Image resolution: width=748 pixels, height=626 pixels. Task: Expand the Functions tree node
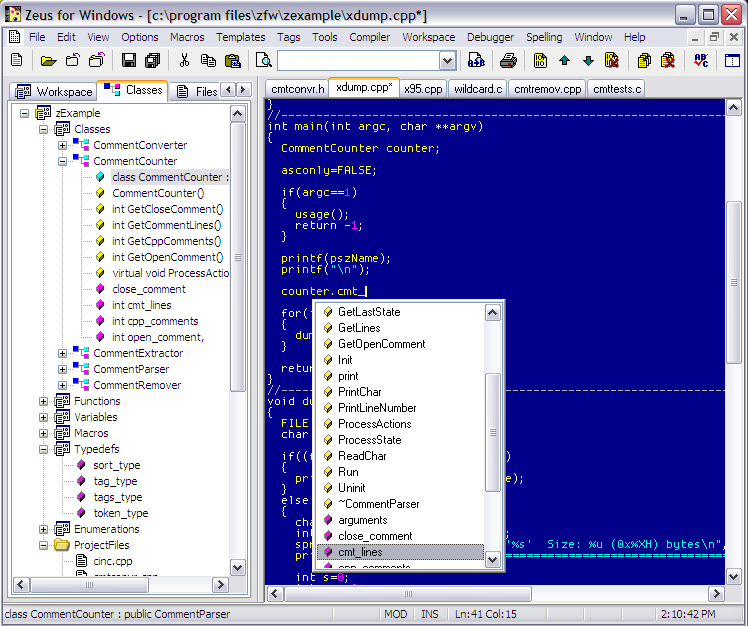tap(43, 401)
